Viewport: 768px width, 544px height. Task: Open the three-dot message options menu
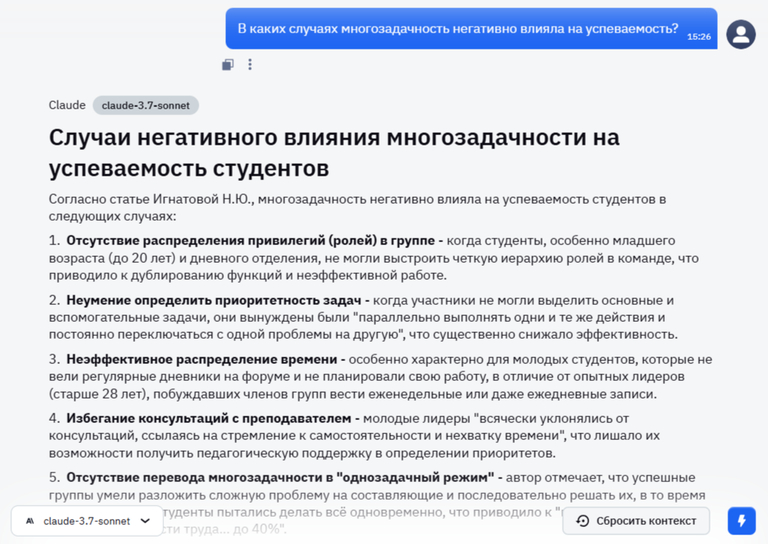(250, 65)
